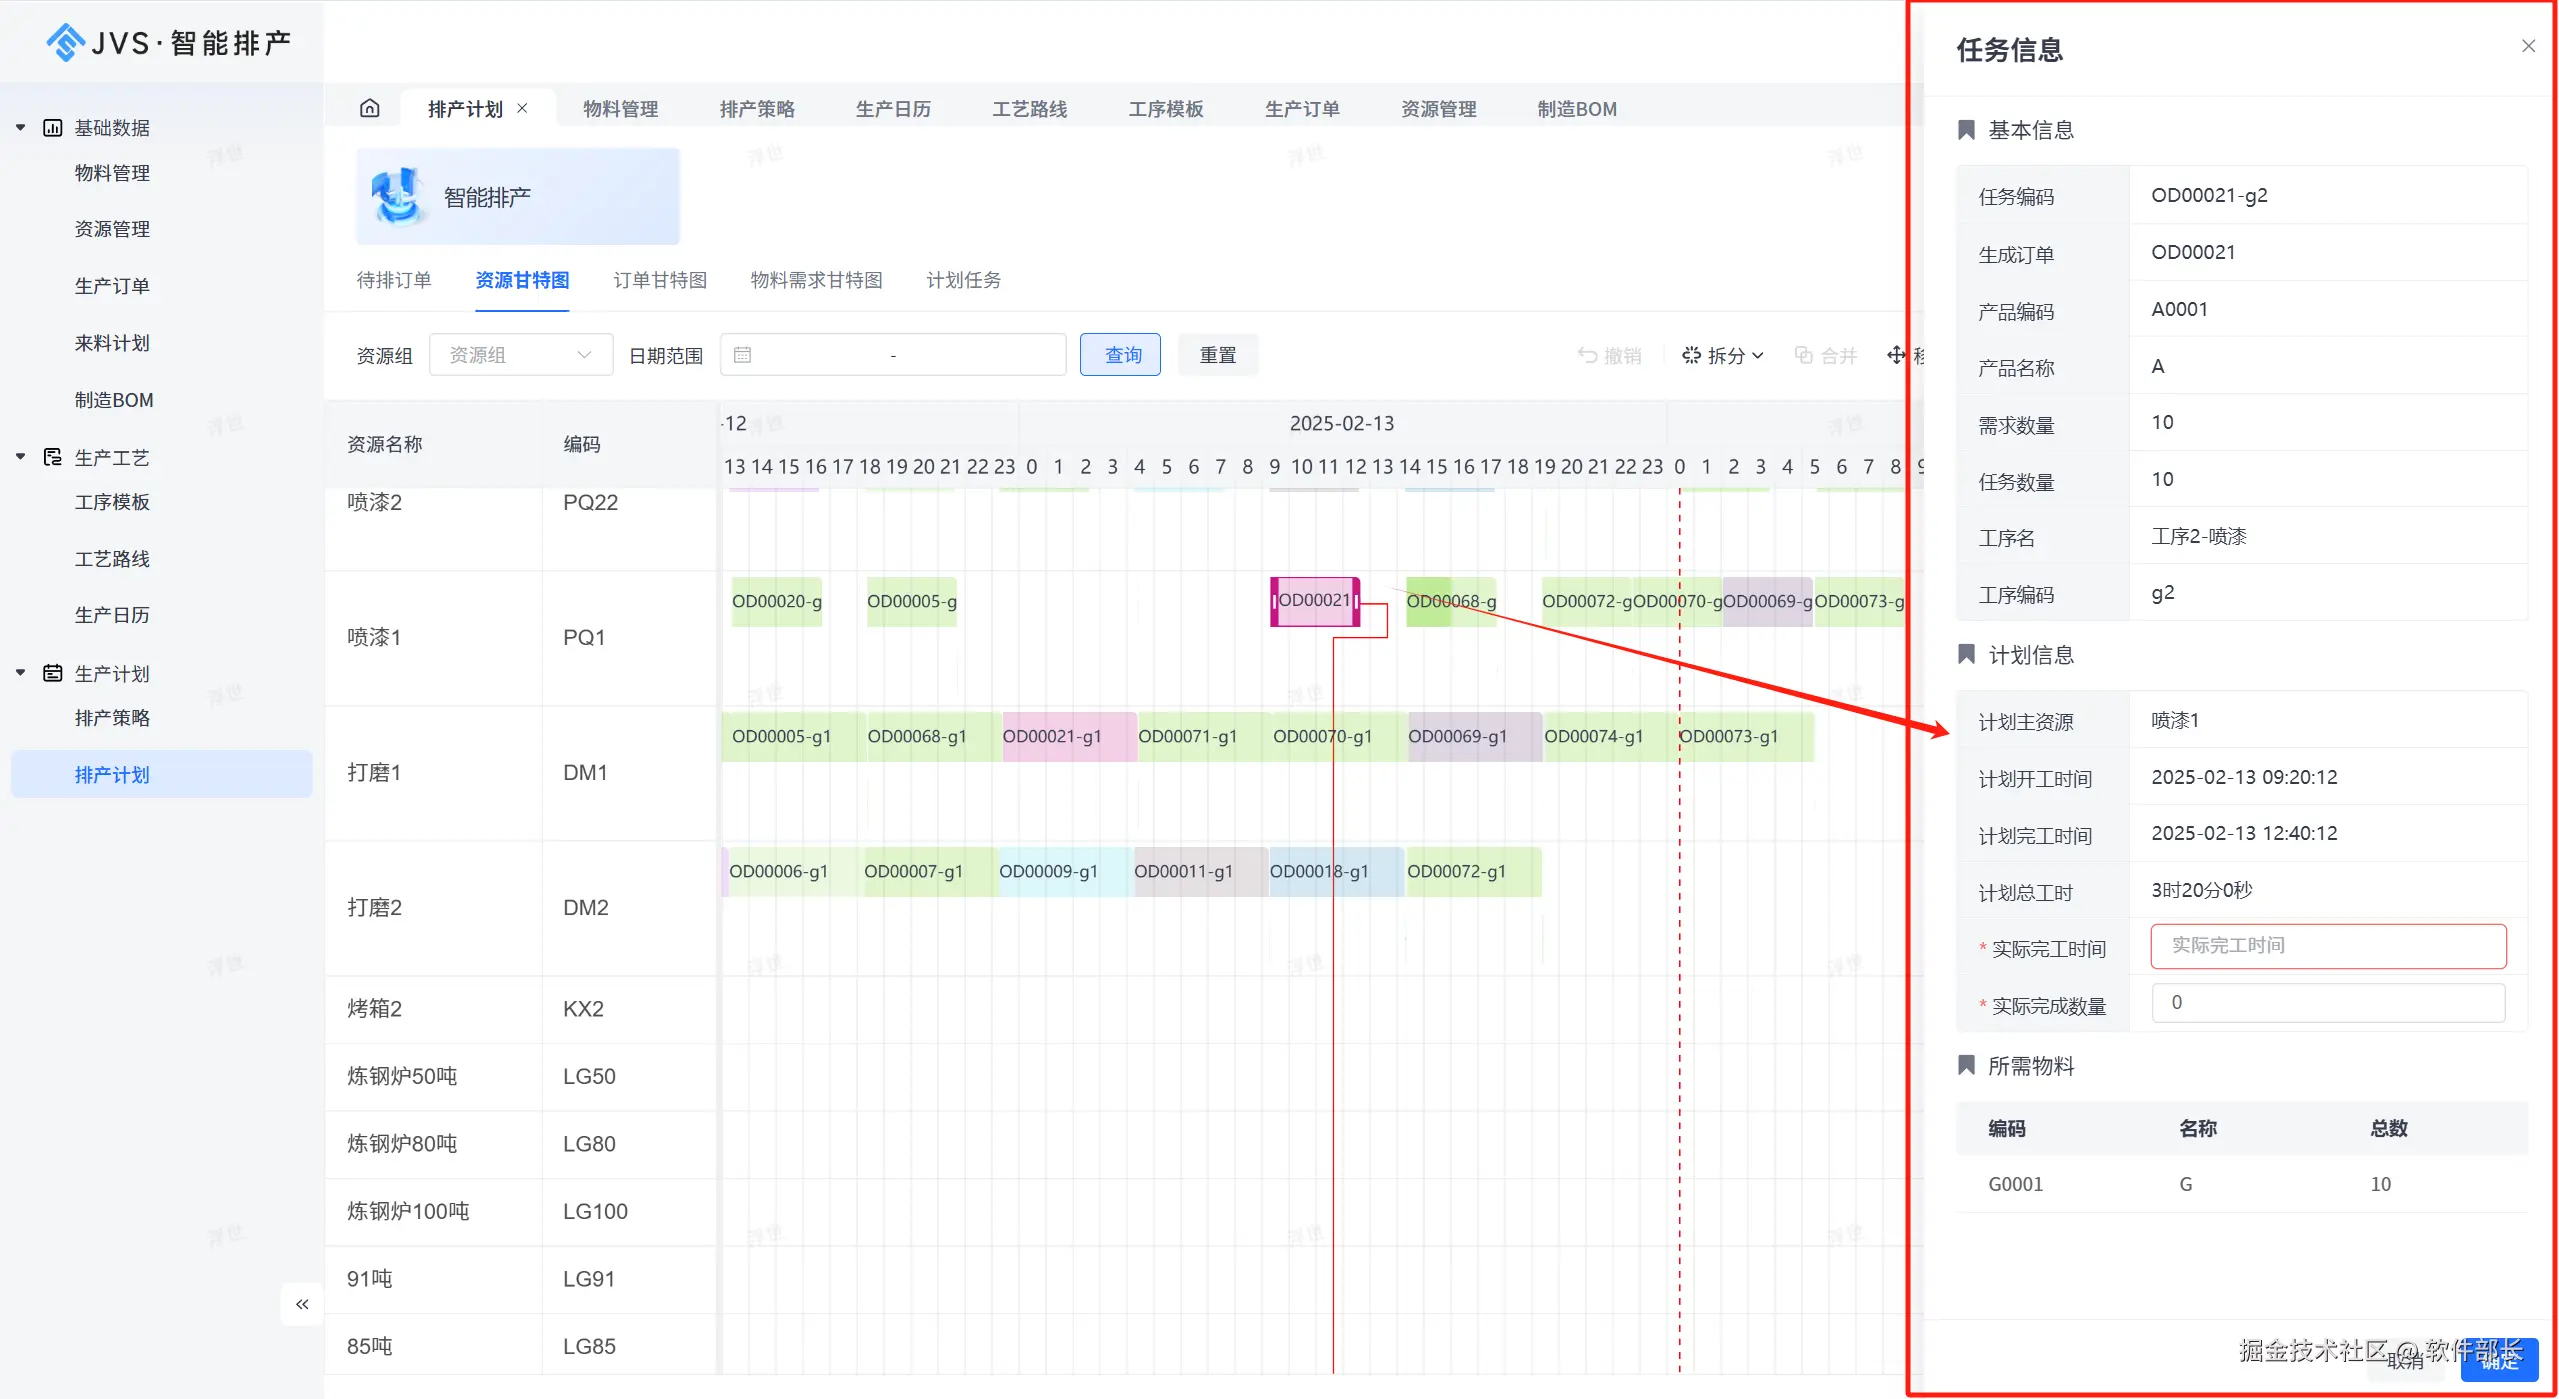Close the 任务信息 panel
The image size is (2559, 1399).
click(2528, 46)
